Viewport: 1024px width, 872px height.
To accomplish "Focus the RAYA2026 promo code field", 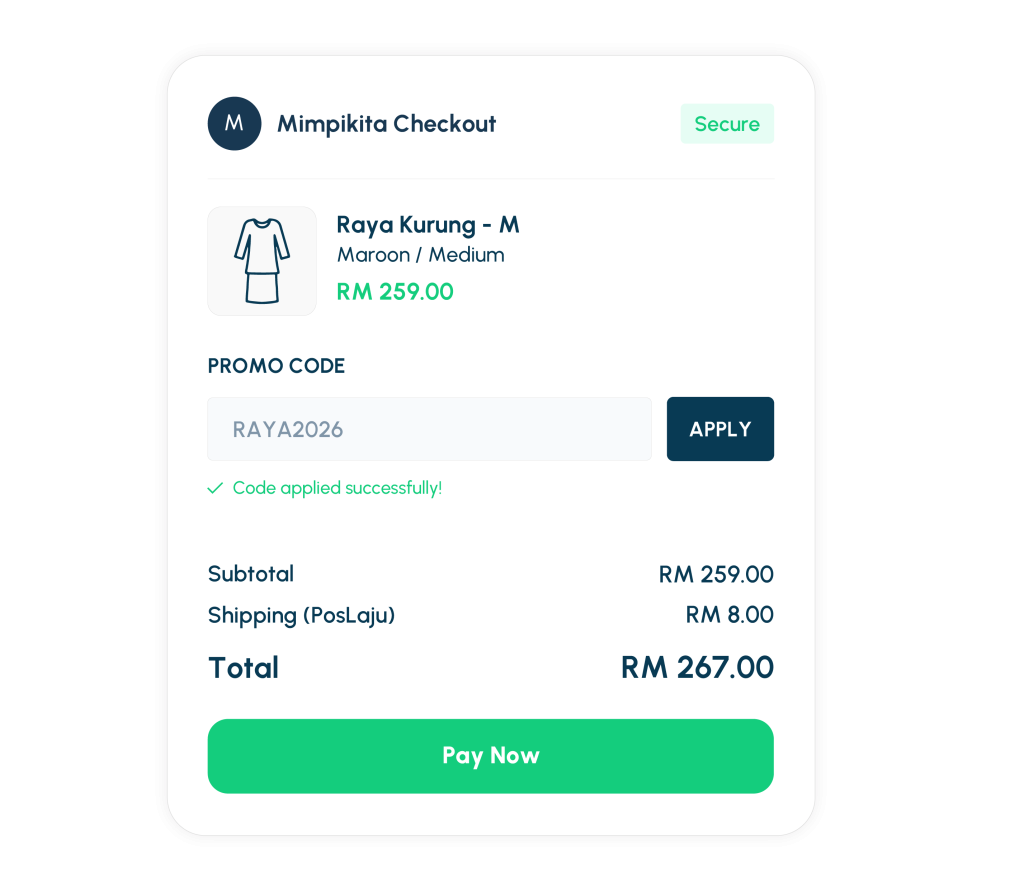I will 429,429.
